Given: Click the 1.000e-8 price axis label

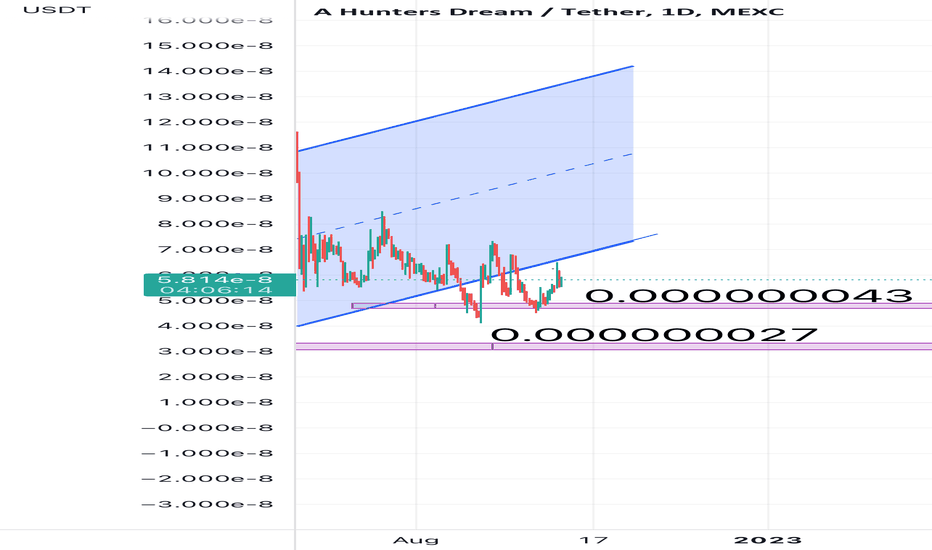Looking at the screenshot, I should pos(215,402).
